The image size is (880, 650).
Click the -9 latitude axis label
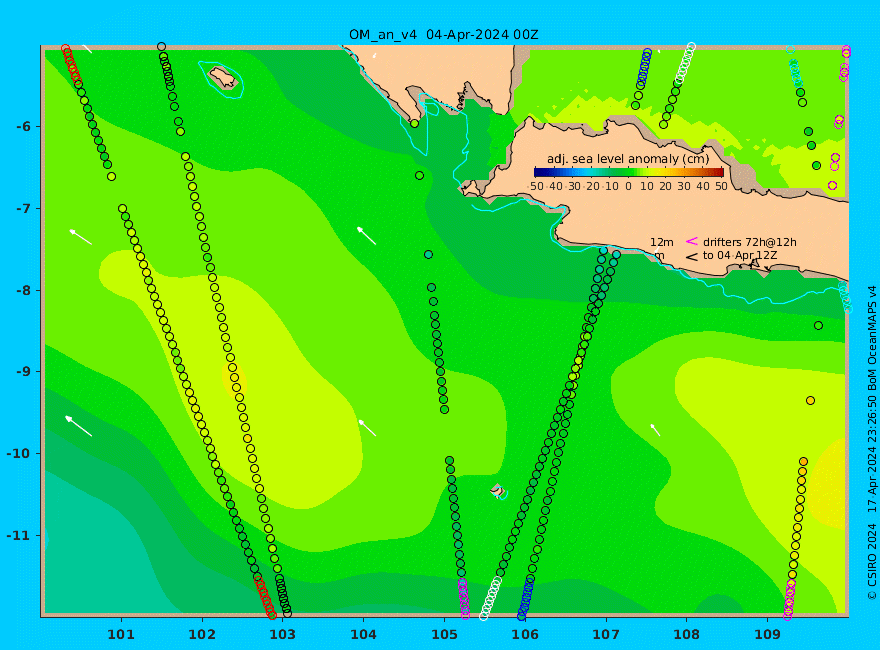[x=24, y=372]
